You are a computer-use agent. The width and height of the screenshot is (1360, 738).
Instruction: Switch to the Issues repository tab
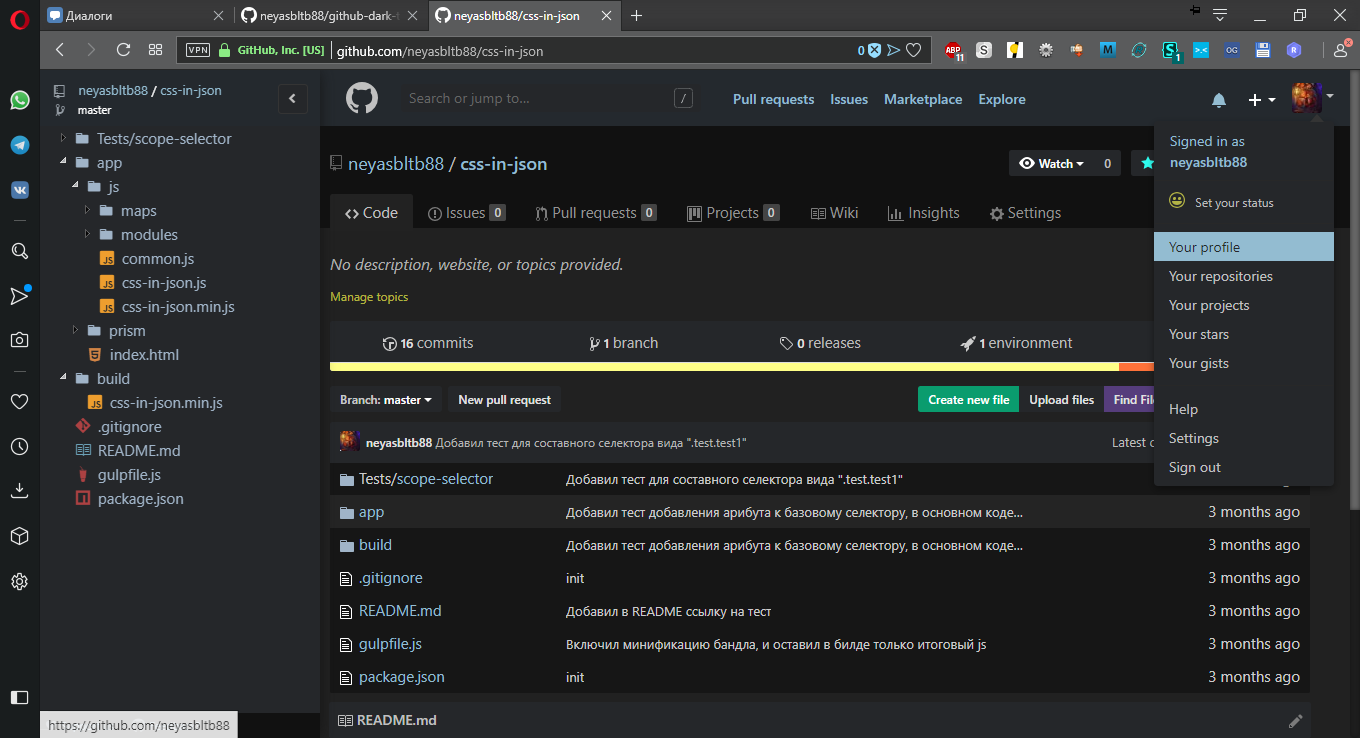pos(466,213)
